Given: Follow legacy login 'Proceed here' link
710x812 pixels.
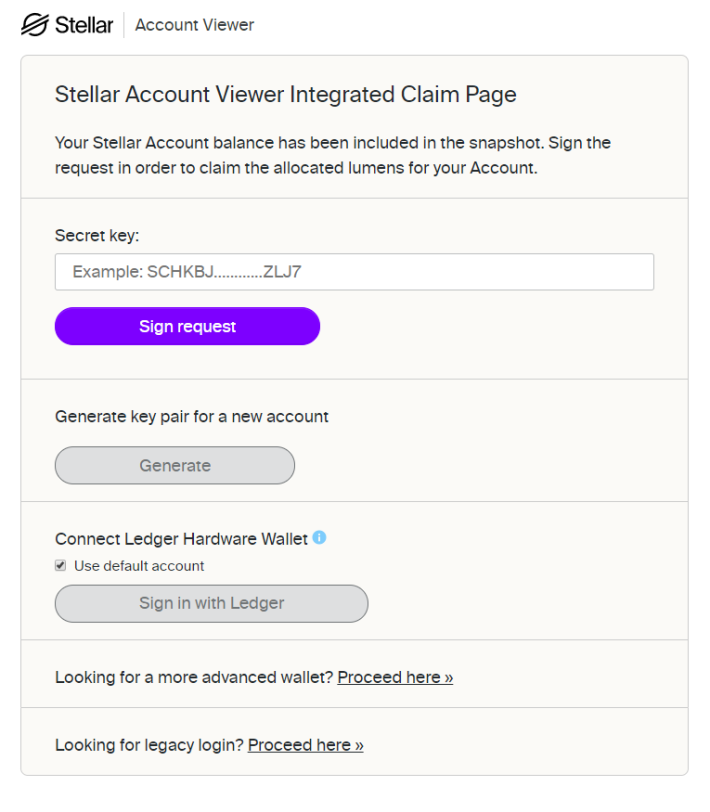Looking at the screenshot, I should tap(306, 745).
